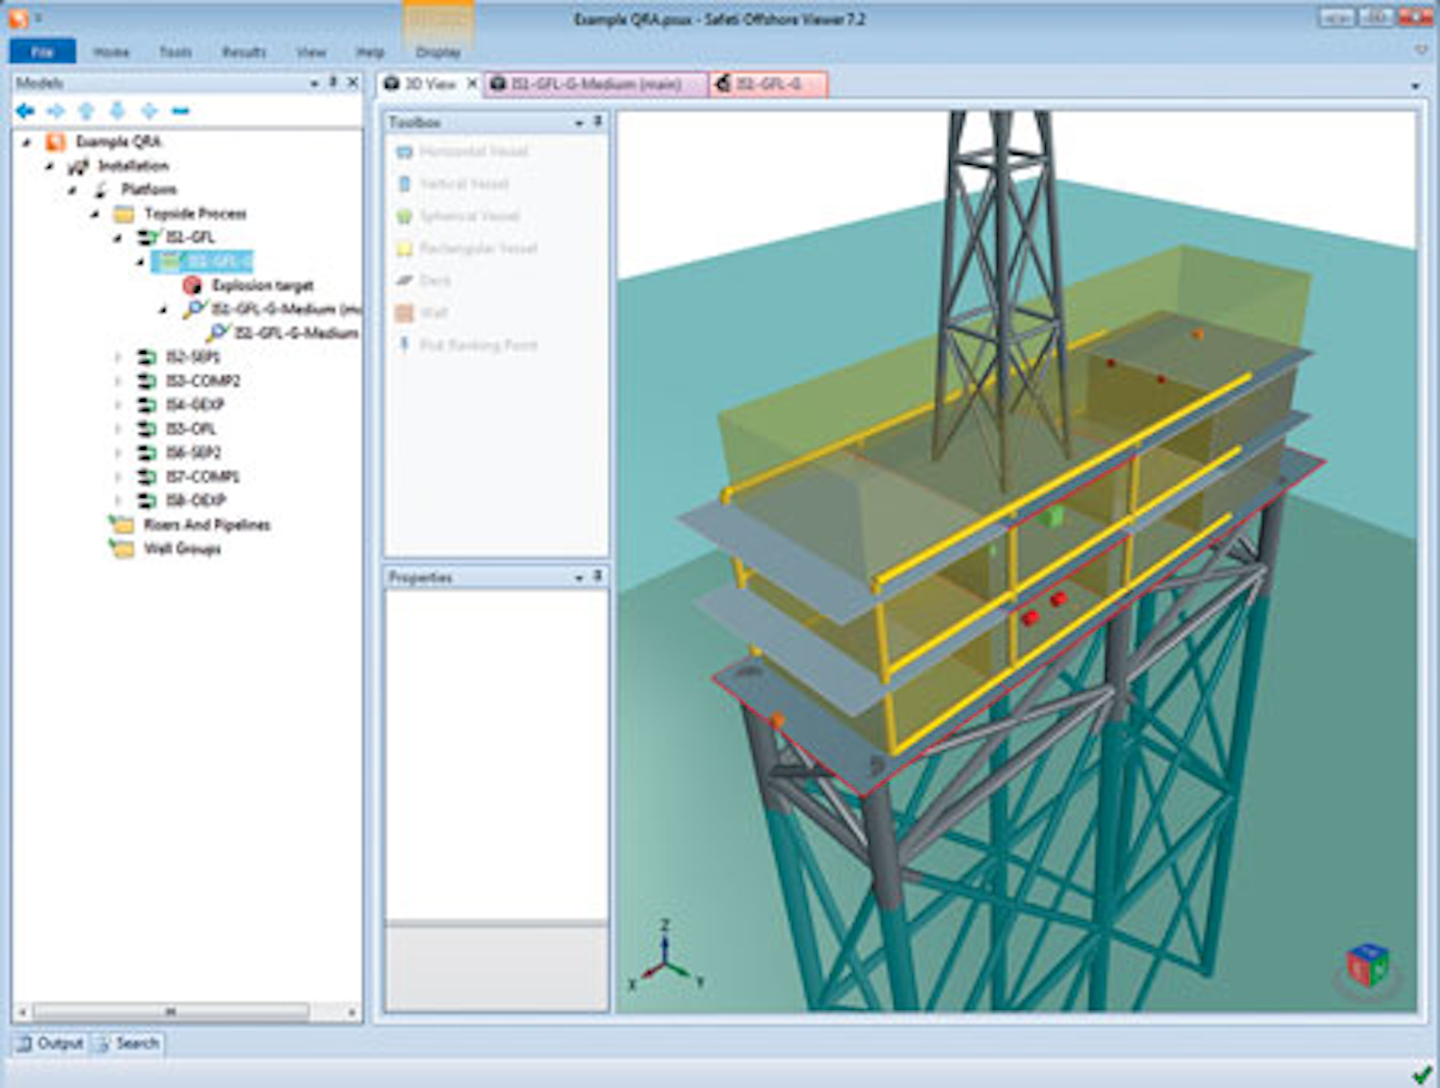Switch to the IS1-GFL-G document tab
This screenshot has width=1440, height=1088.
(x=769, y=84)
